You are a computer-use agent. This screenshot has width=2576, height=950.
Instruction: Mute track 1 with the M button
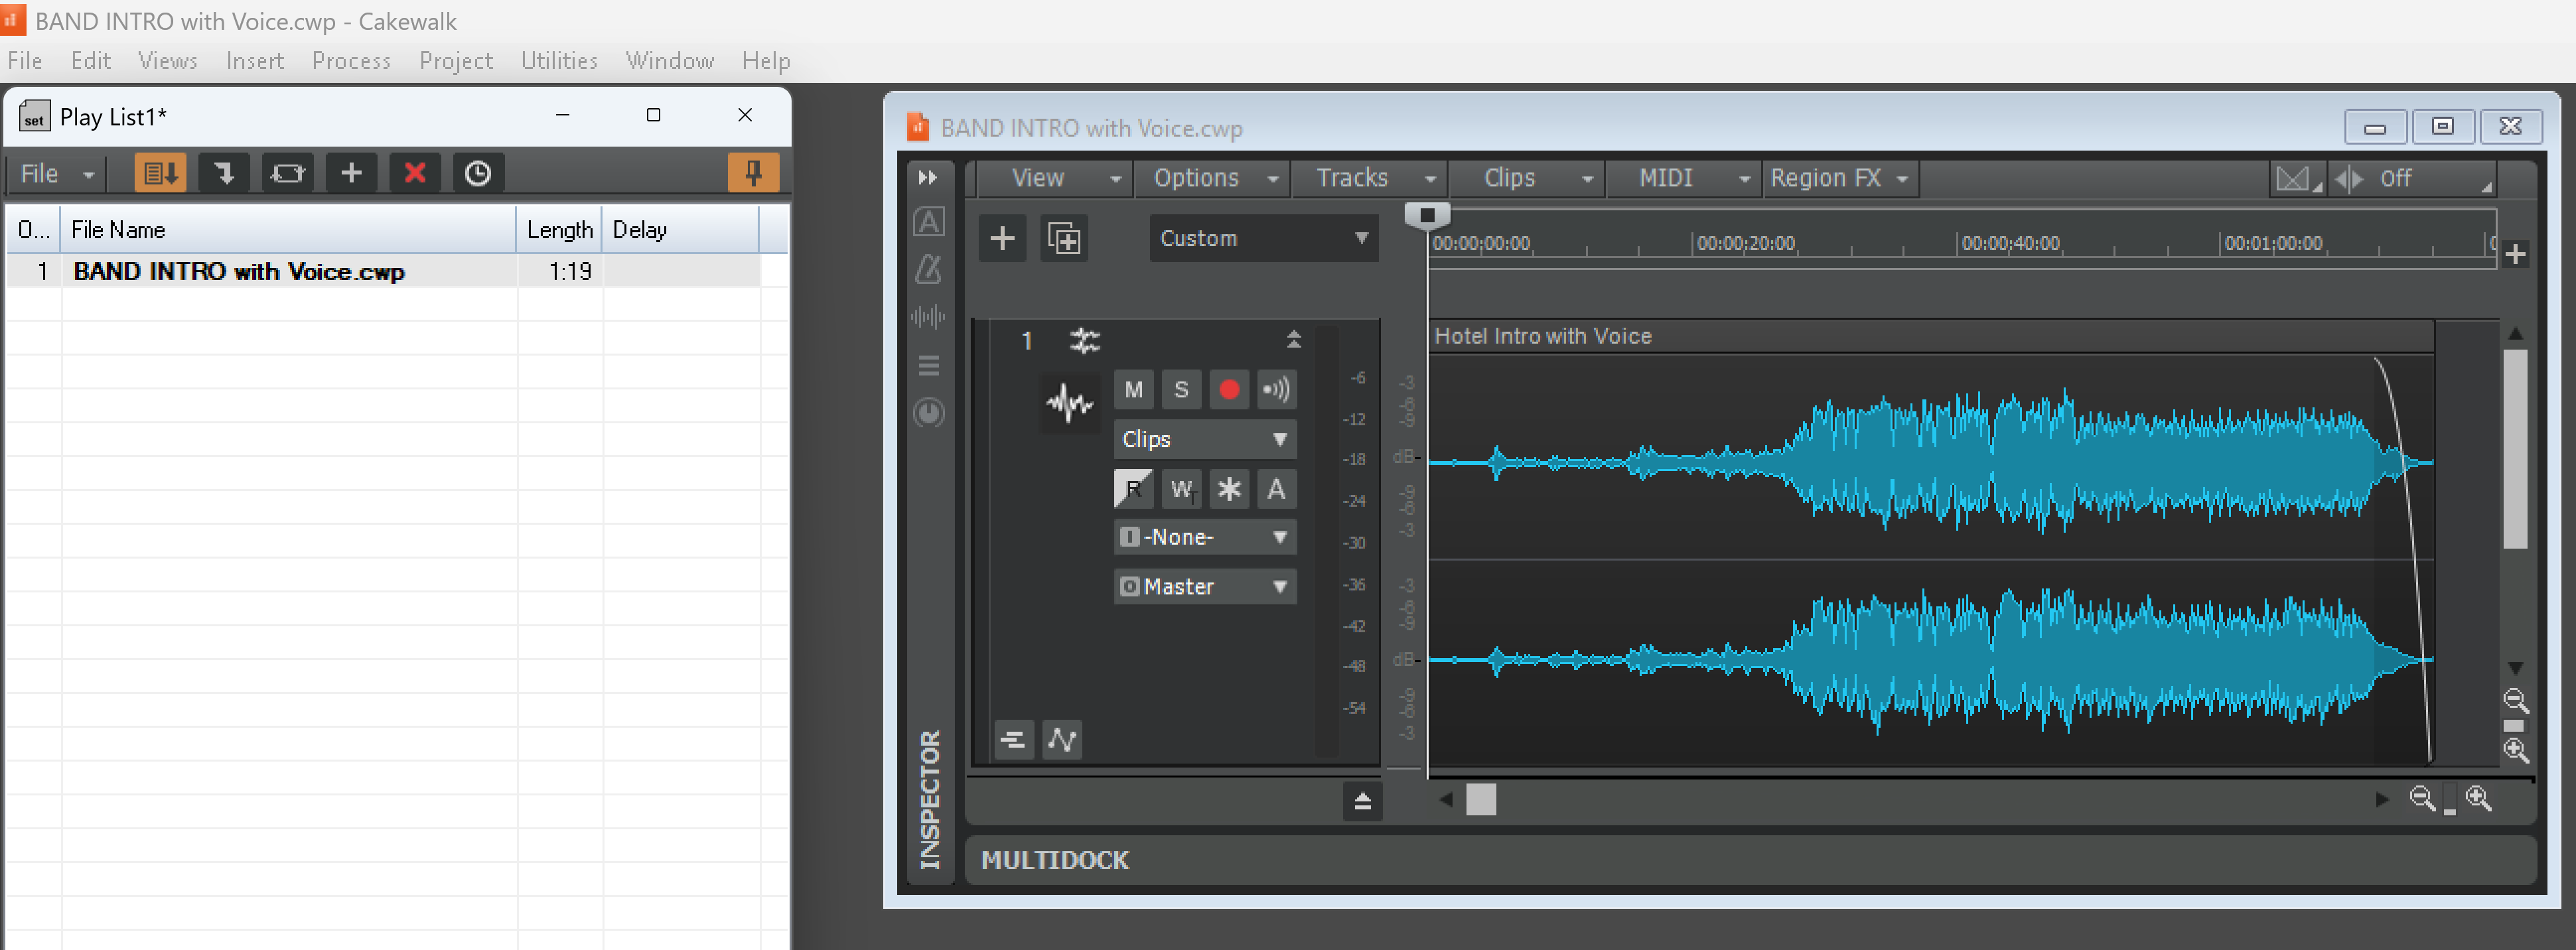click(x=1133, y=390)
